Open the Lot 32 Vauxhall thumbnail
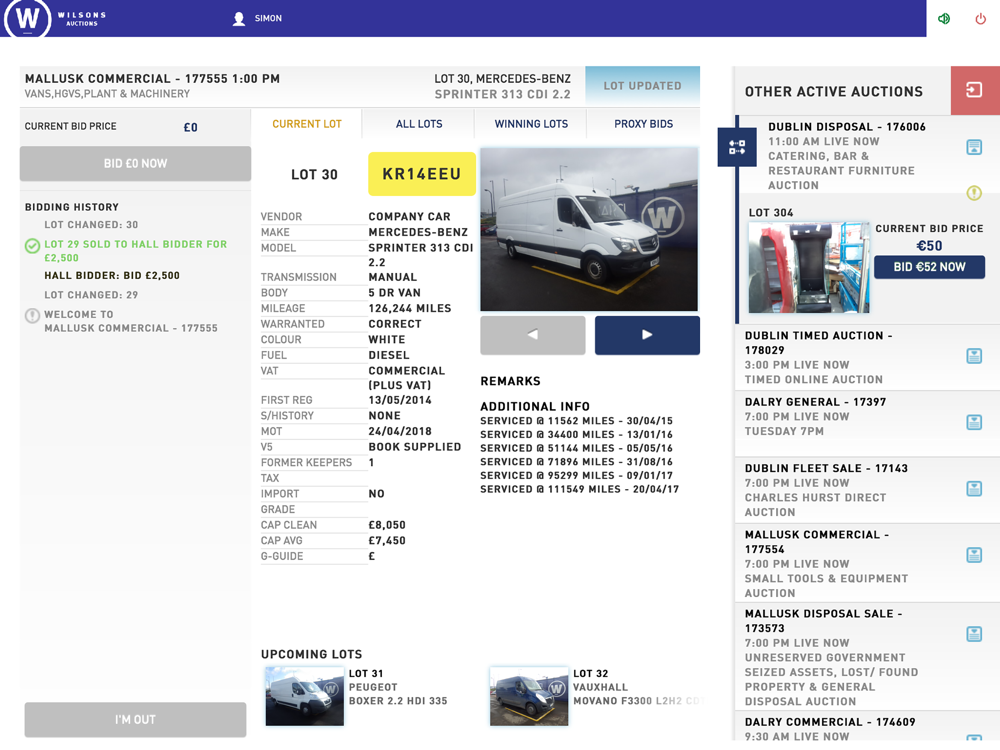The image size is (1000, 750). pyautogui.click(x=529, y=696)
